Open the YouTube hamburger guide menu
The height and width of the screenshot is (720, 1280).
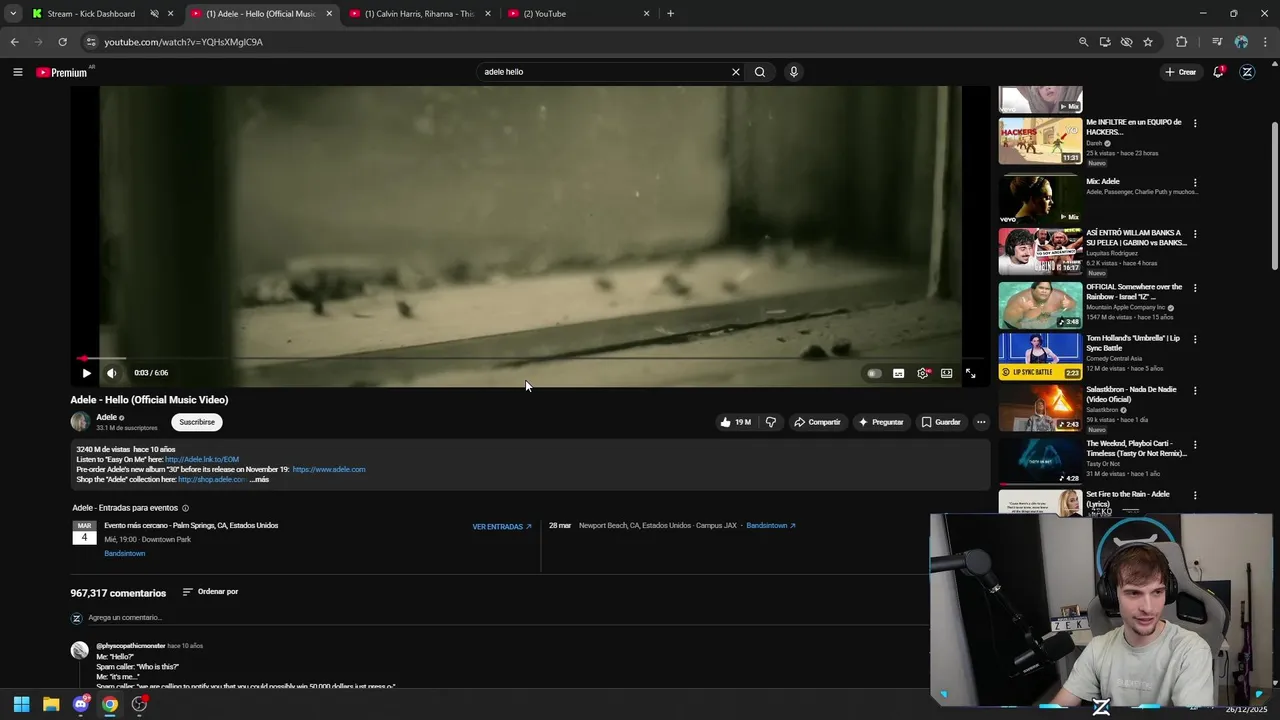17,72
